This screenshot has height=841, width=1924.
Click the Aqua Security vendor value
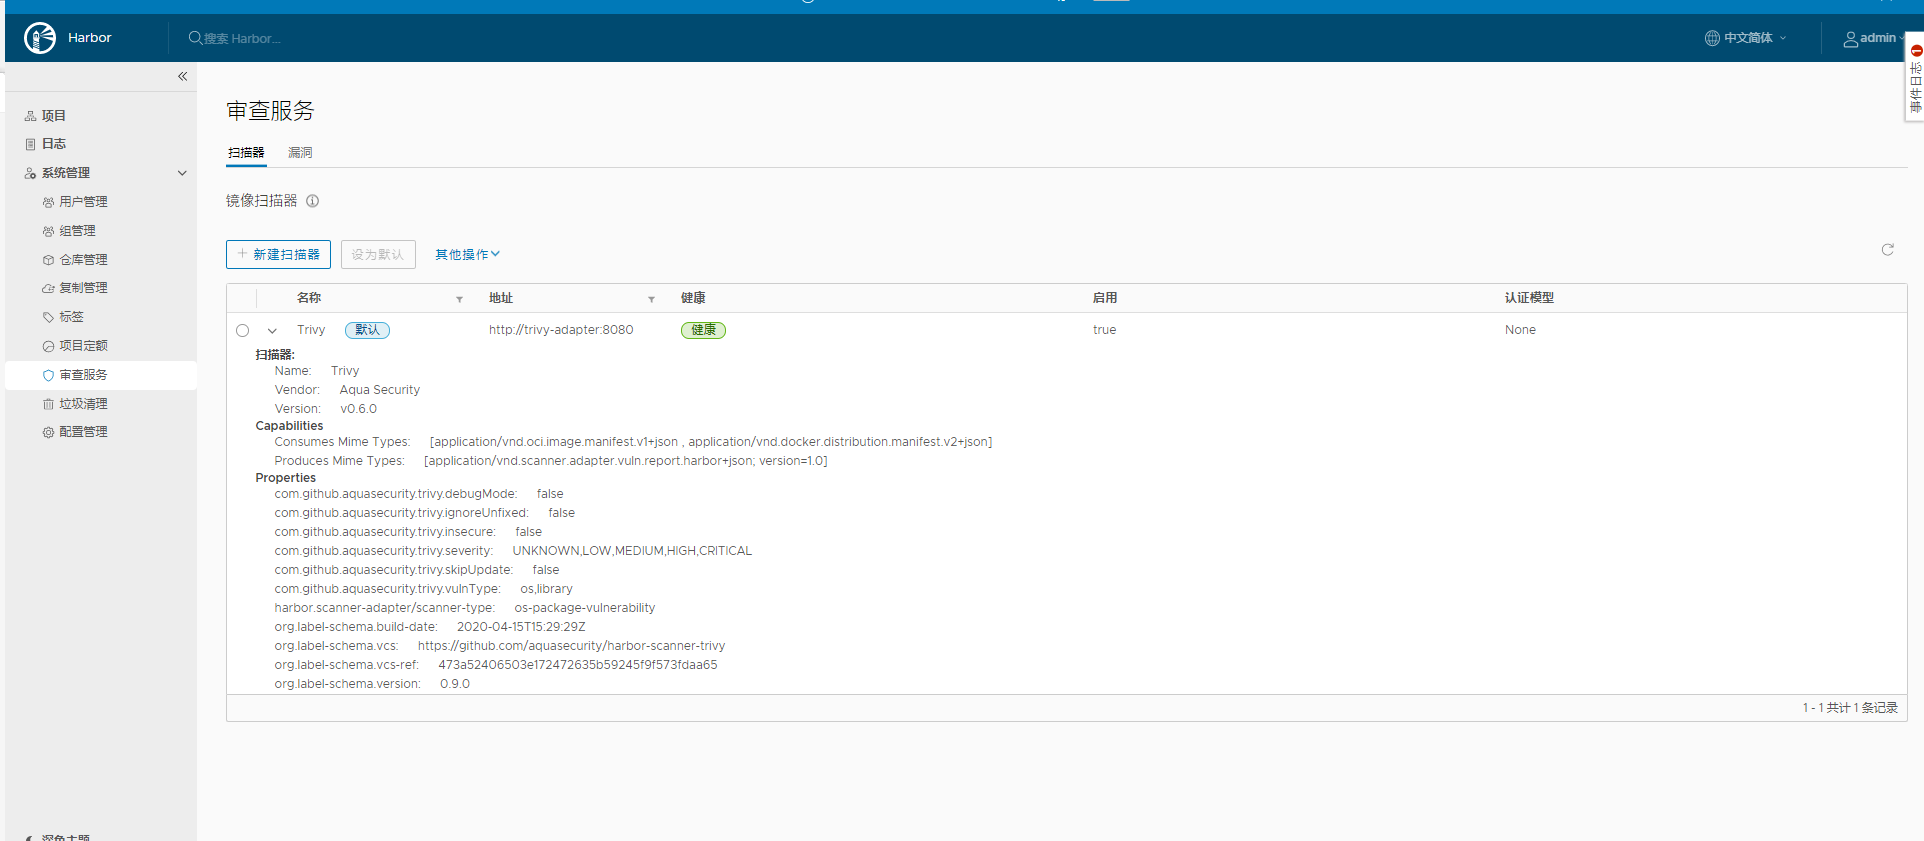click(380, 390)
